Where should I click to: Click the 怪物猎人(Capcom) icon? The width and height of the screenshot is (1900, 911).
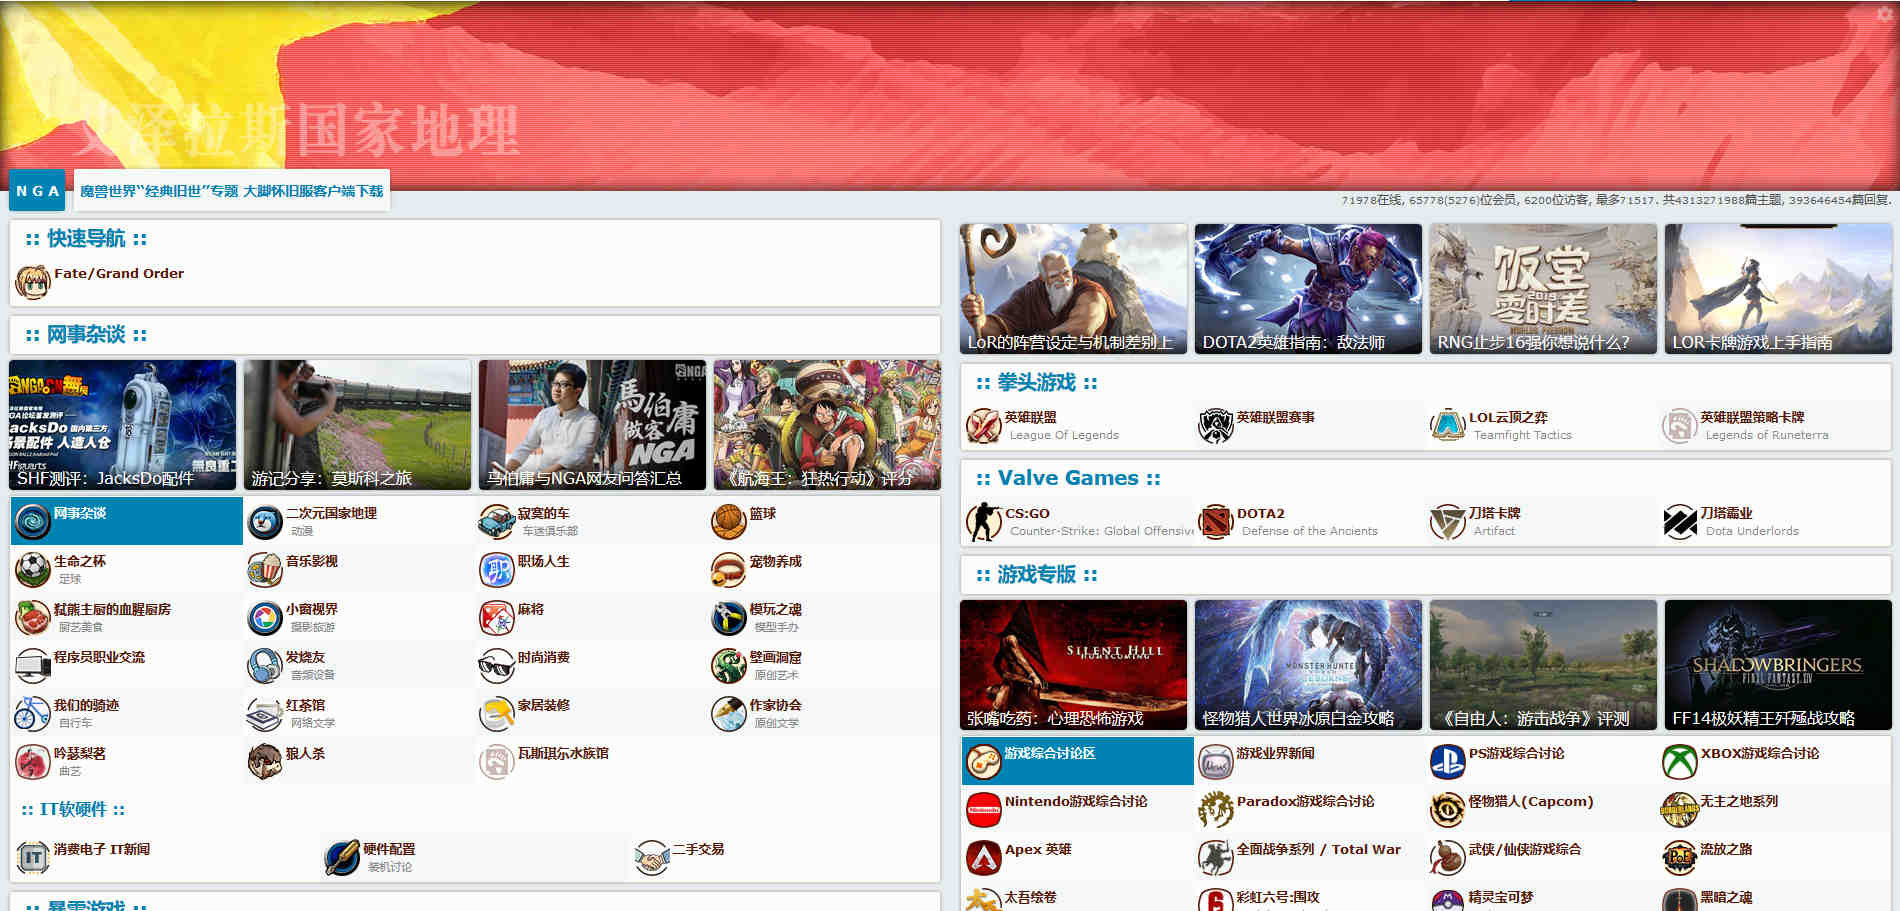1448,810
